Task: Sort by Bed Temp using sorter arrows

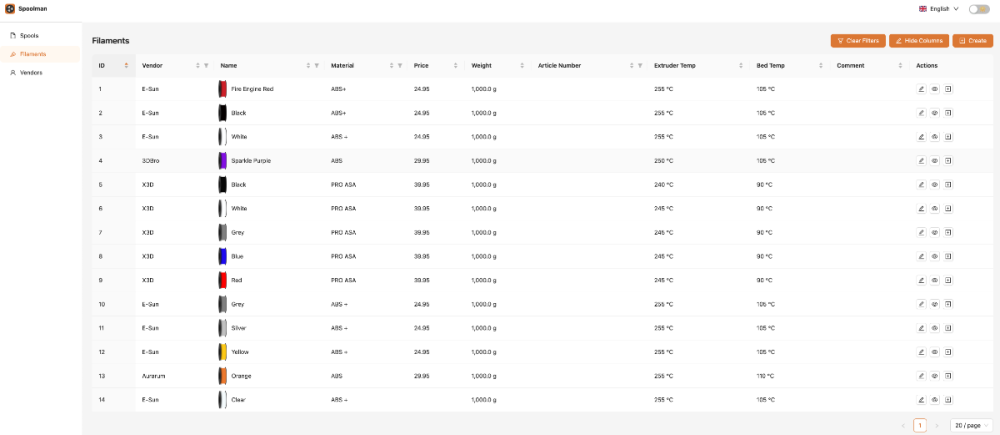Action: 821,66
